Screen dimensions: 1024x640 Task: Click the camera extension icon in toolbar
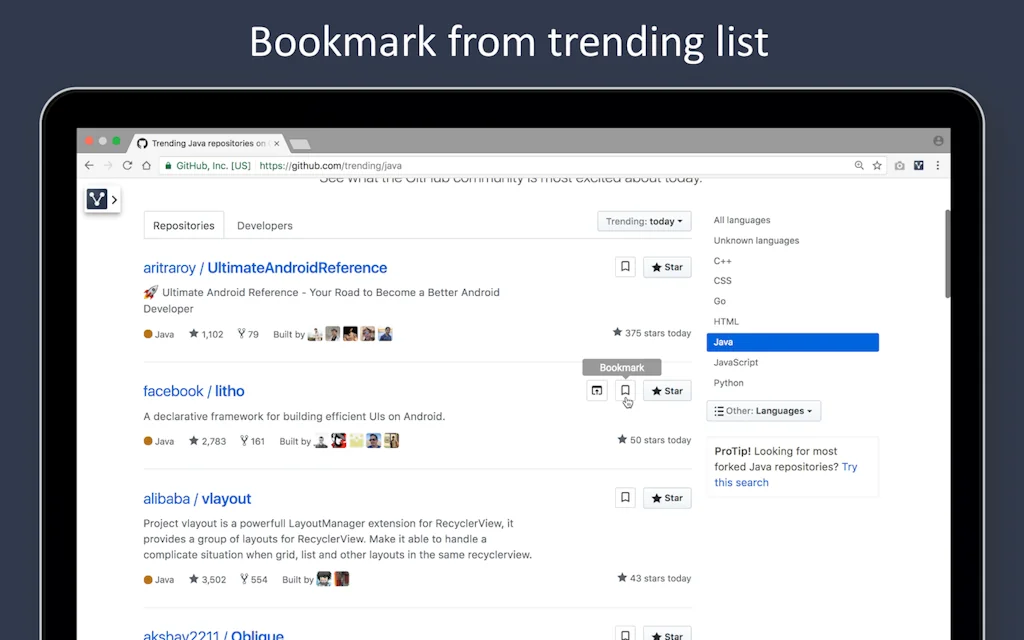click(900, 165)
